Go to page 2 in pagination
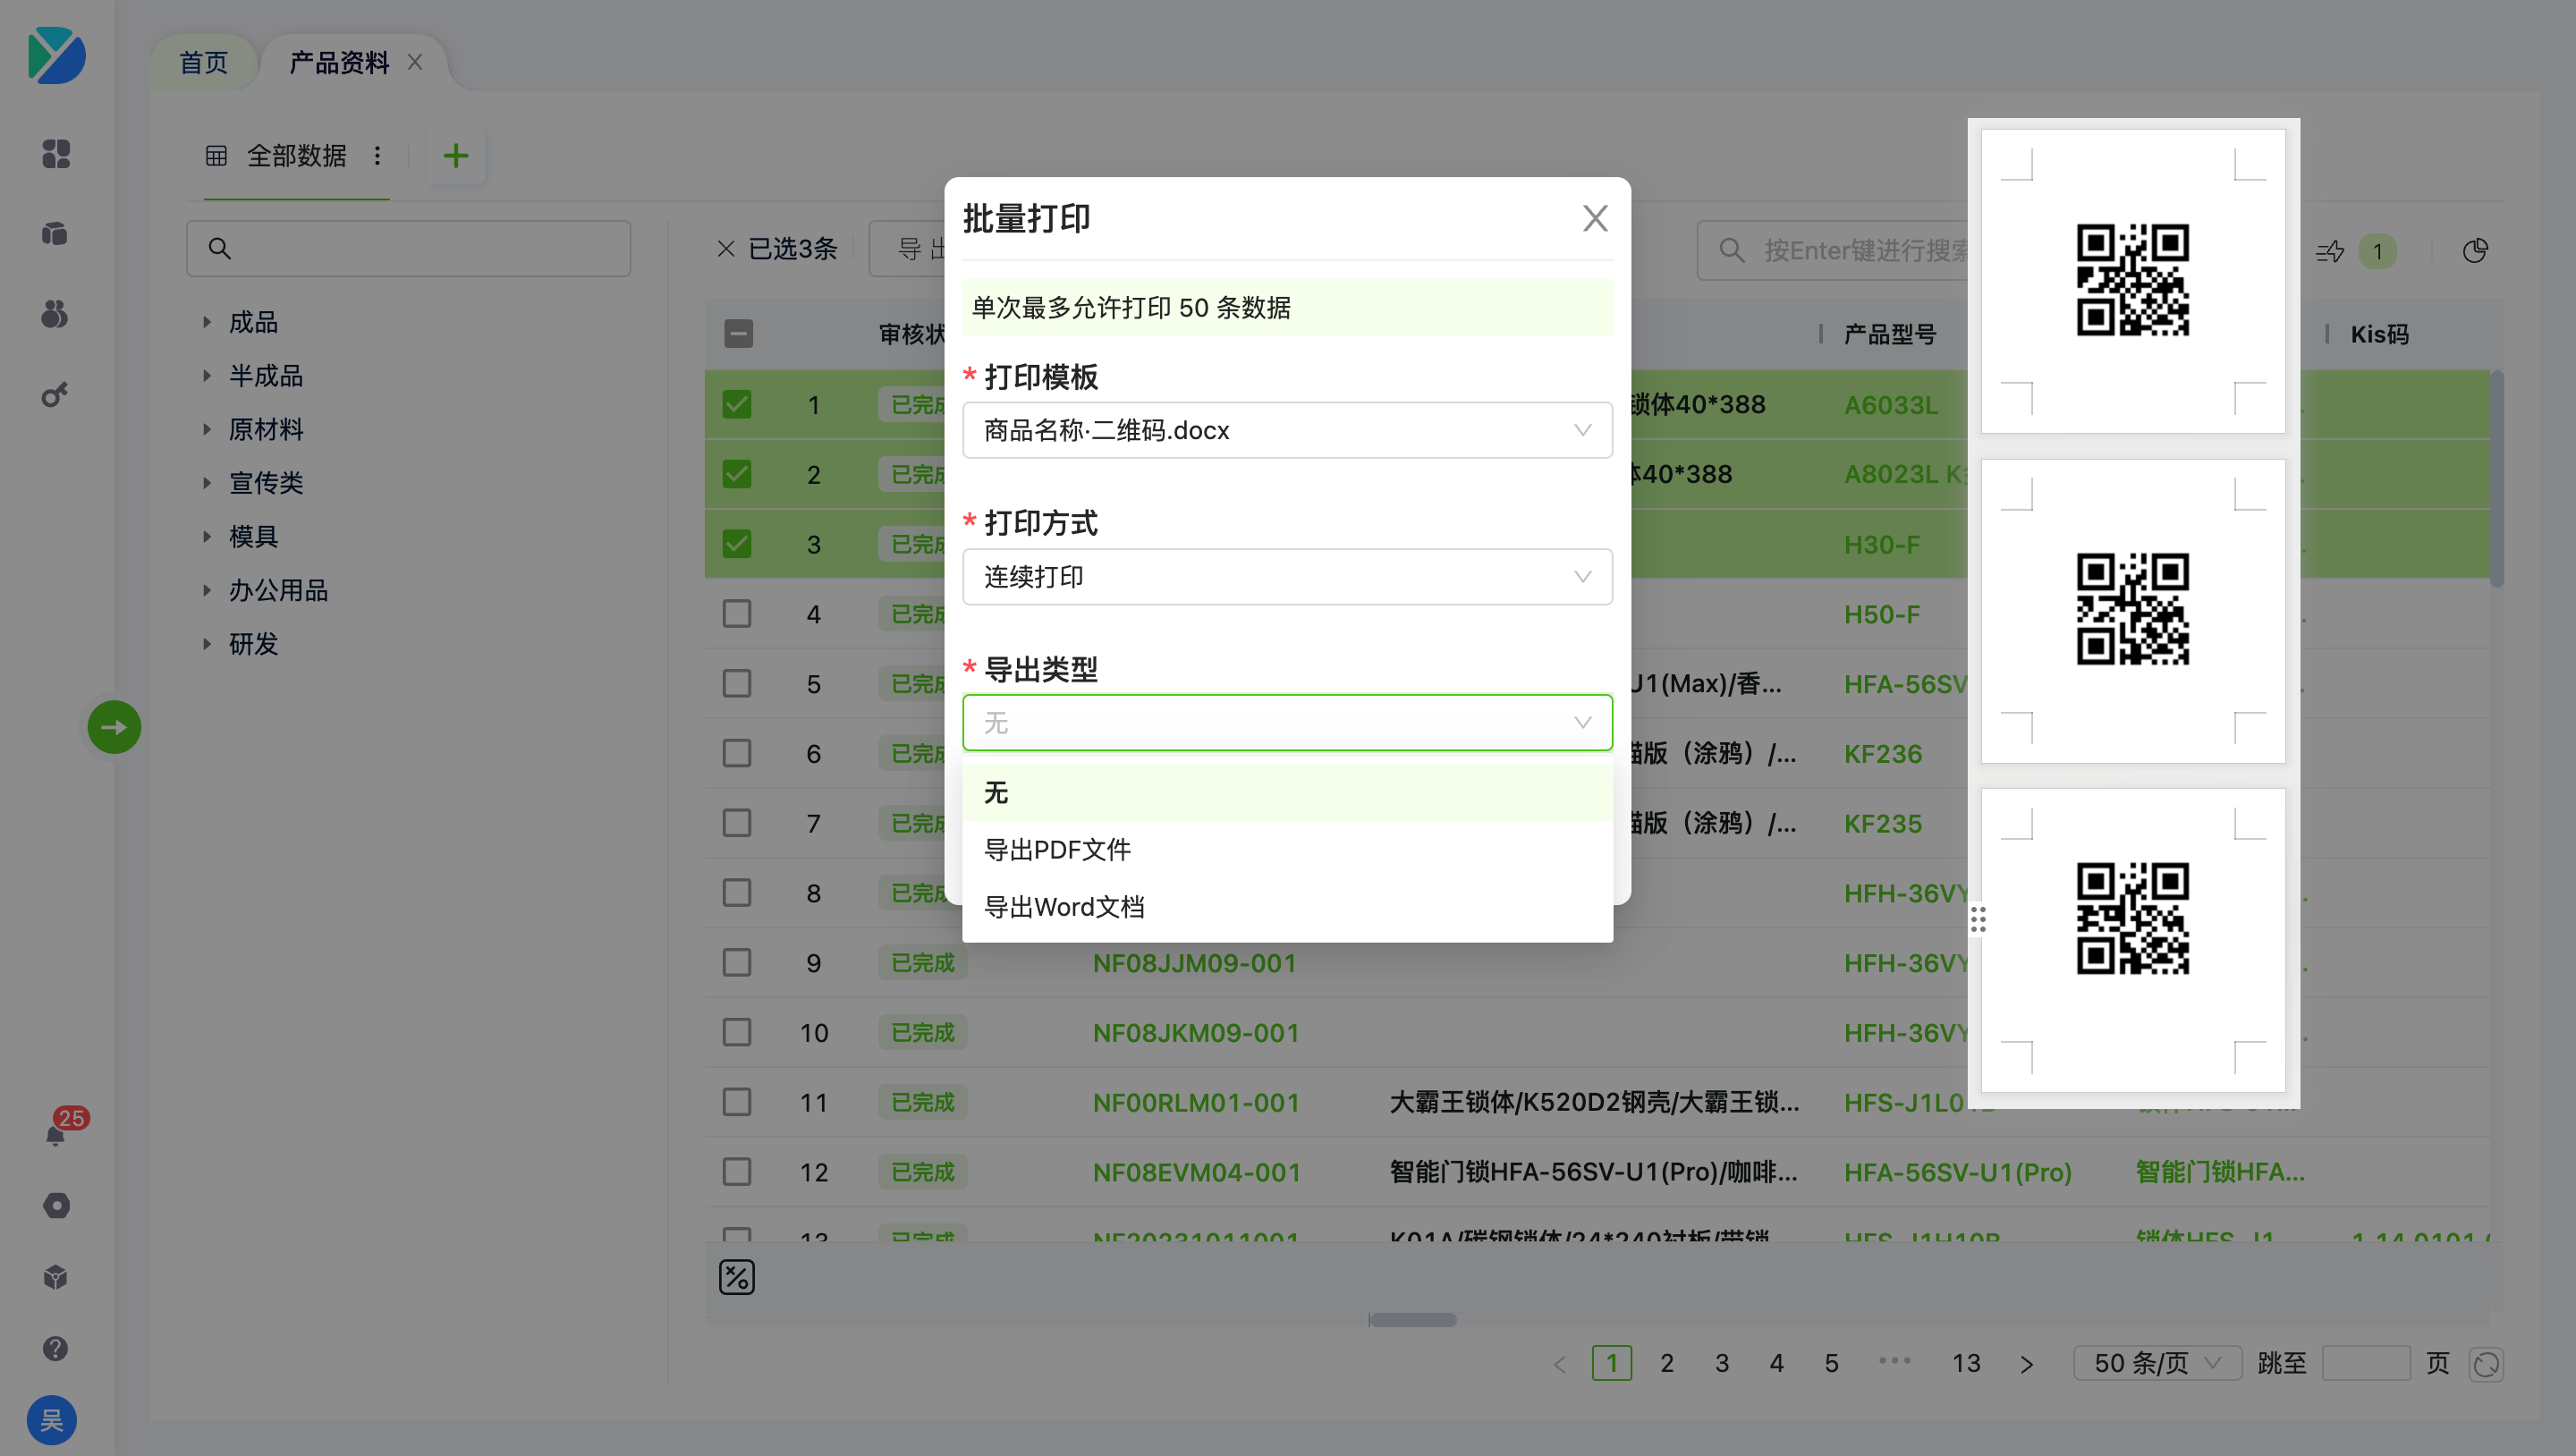Screen dimensions: 2576x1456 pos(1667,1364)
